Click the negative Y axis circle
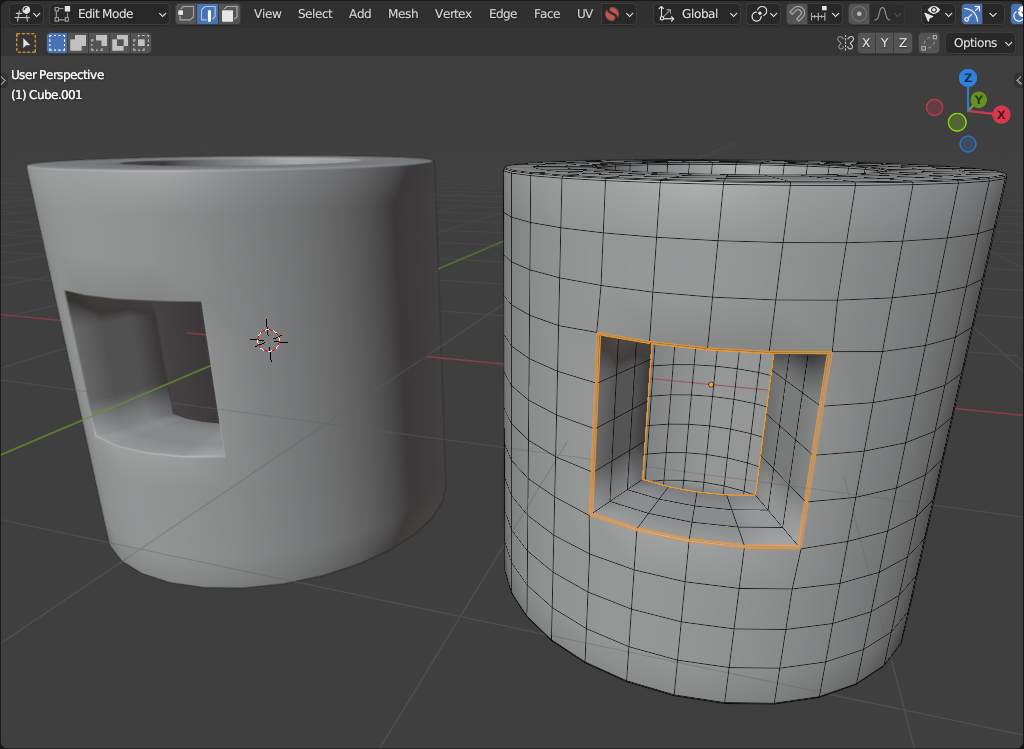The image size is (1024, 749). pyautogui.click(x=957, y=122)
